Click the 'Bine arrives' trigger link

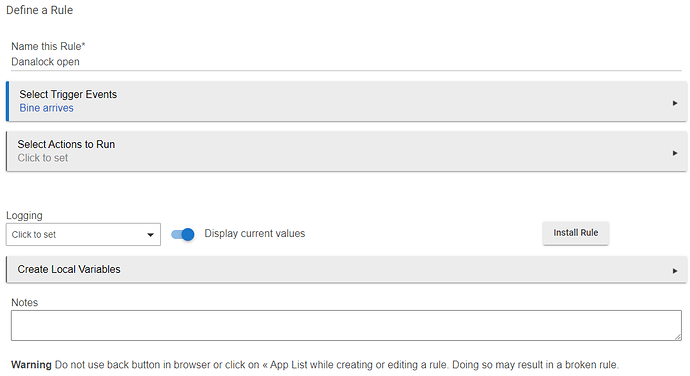[x=46, y=108]
